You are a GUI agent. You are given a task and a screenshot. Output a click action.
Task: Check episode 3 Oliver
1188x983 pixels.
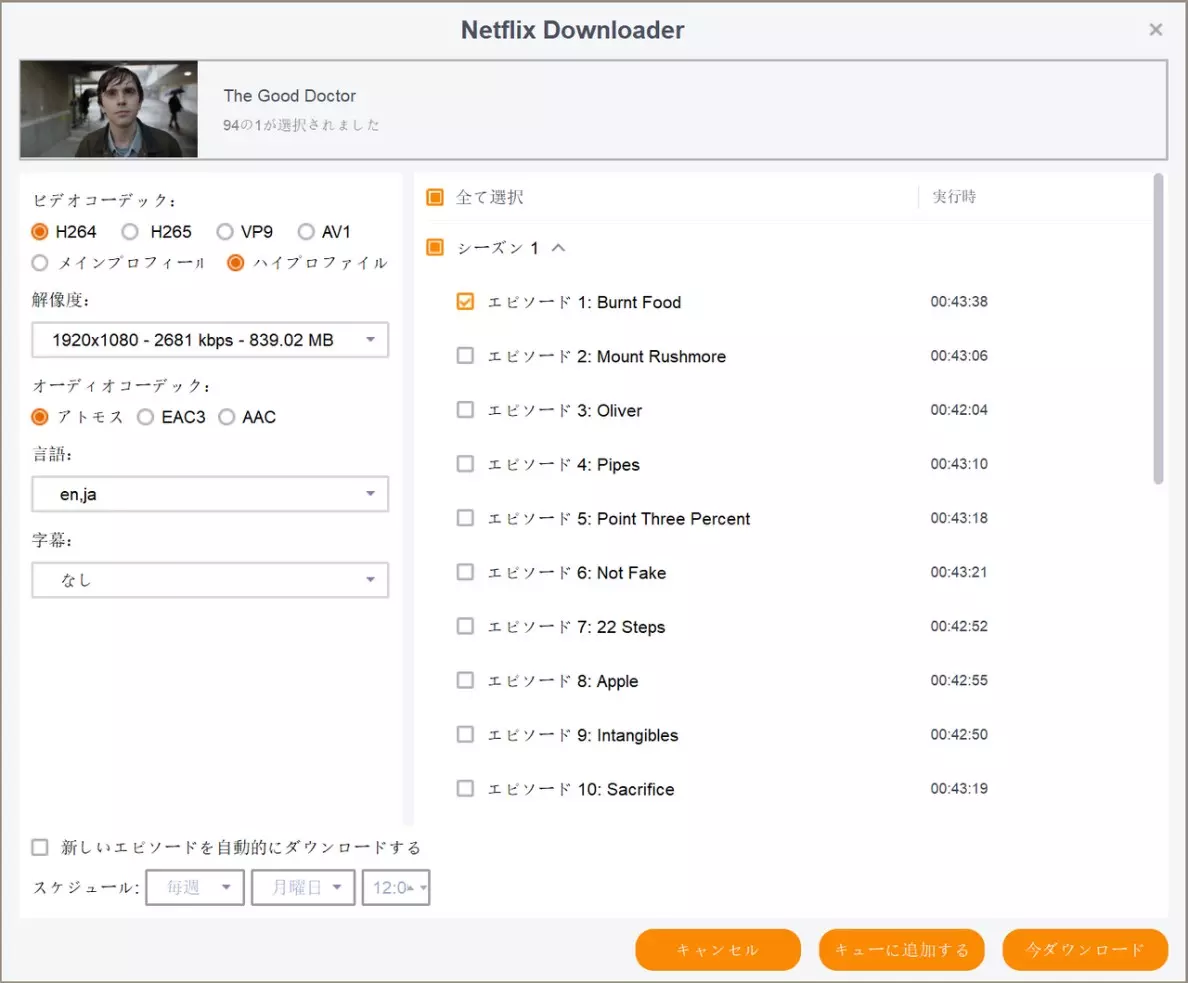(465, 410)
